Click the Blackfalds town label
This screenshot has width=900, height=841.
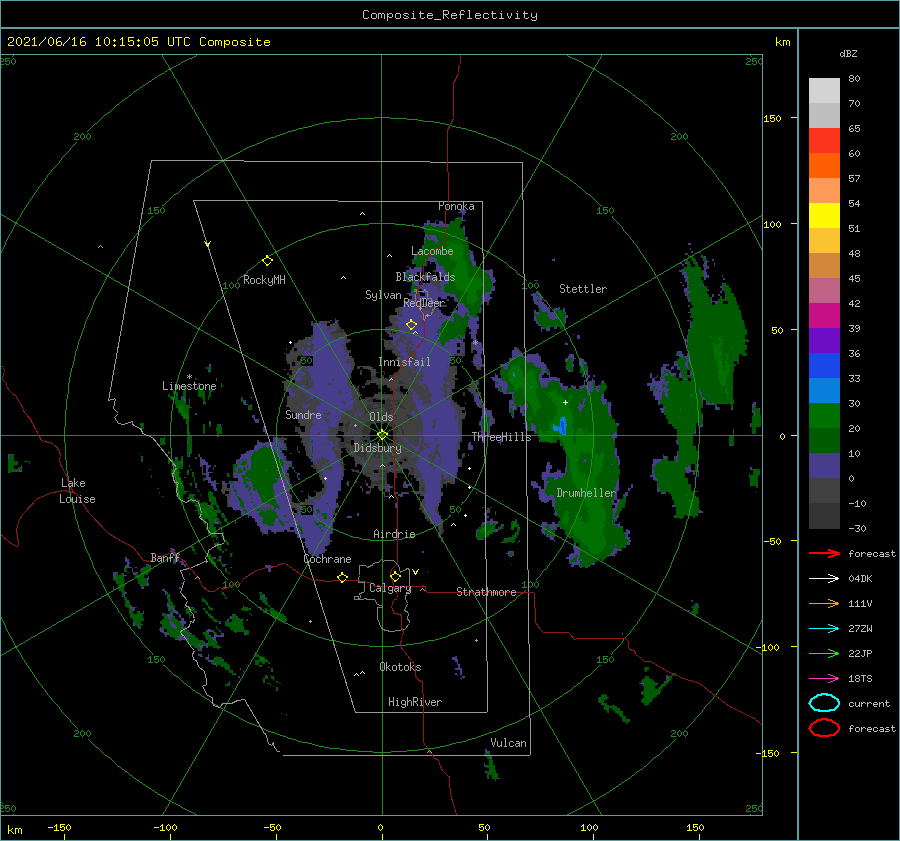pos(425,277)
